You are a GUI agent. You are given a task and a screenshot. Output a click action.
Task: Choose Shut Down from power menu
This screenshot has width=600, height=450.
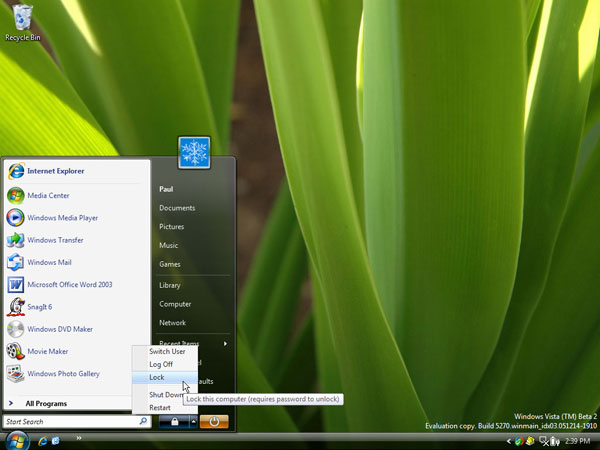[x=165, y=395]
